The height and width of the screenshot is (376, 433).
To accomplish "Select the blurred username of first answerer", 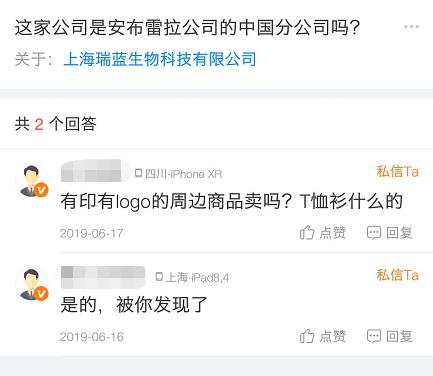I will [x=95, y=171].
